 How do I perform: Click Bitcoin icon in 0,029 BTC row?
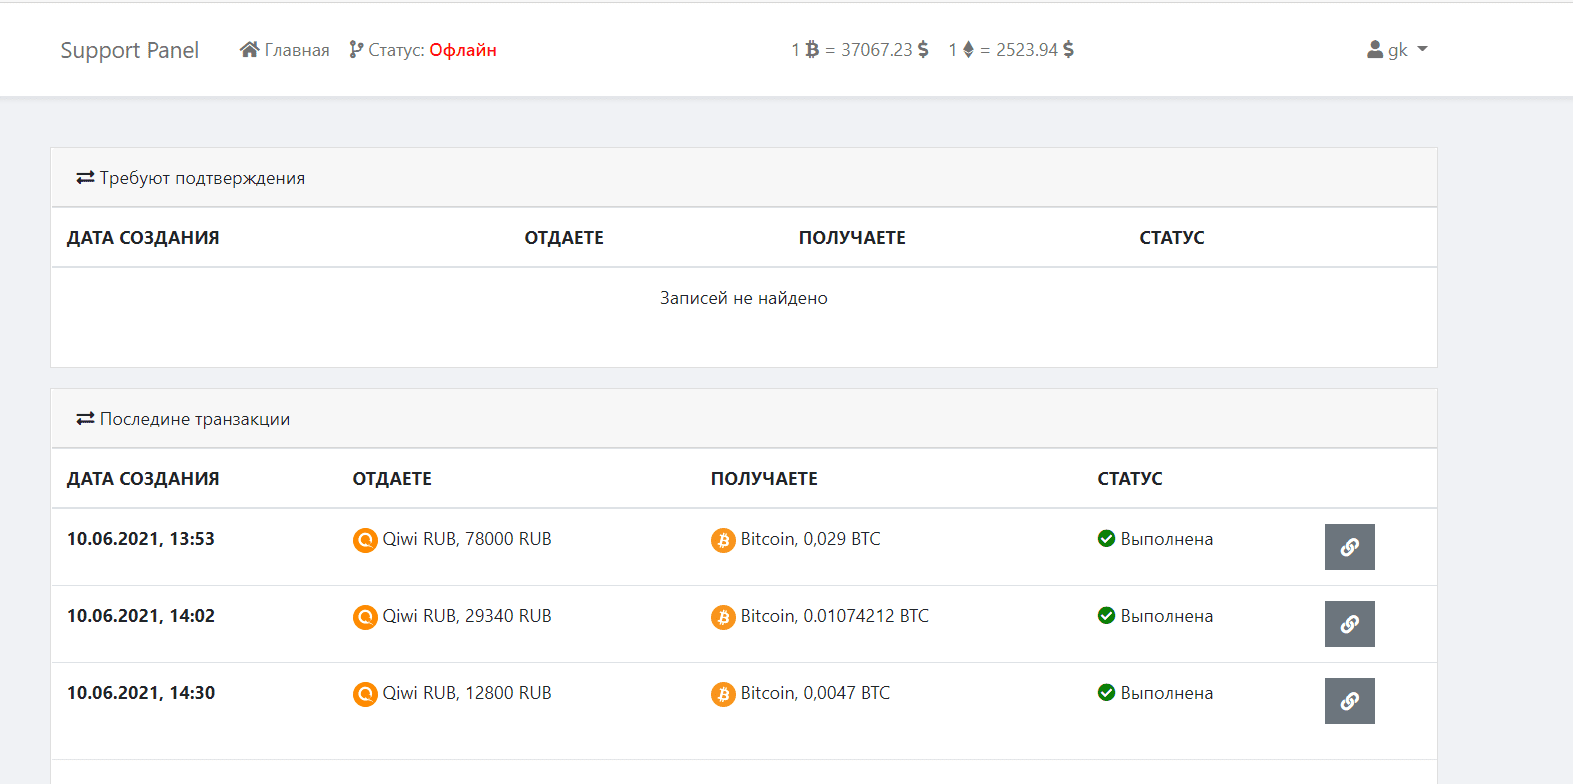[x=723, y=540]
